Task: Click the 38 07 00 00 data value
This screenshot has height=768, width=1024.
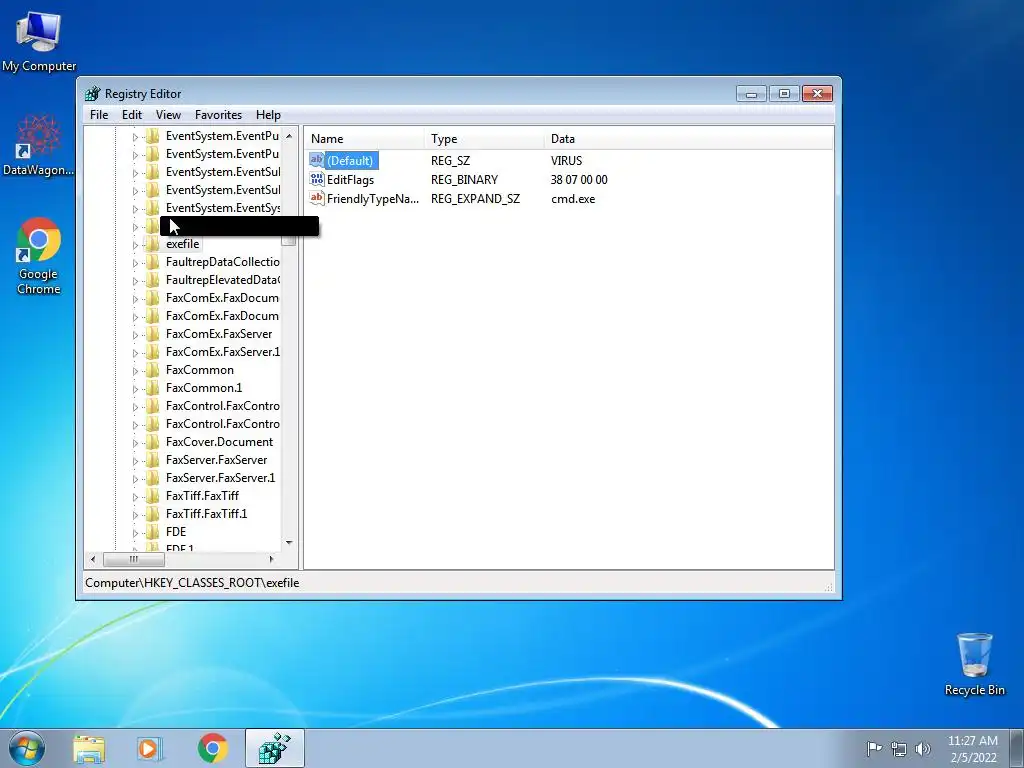Action: tap(579, 180)
